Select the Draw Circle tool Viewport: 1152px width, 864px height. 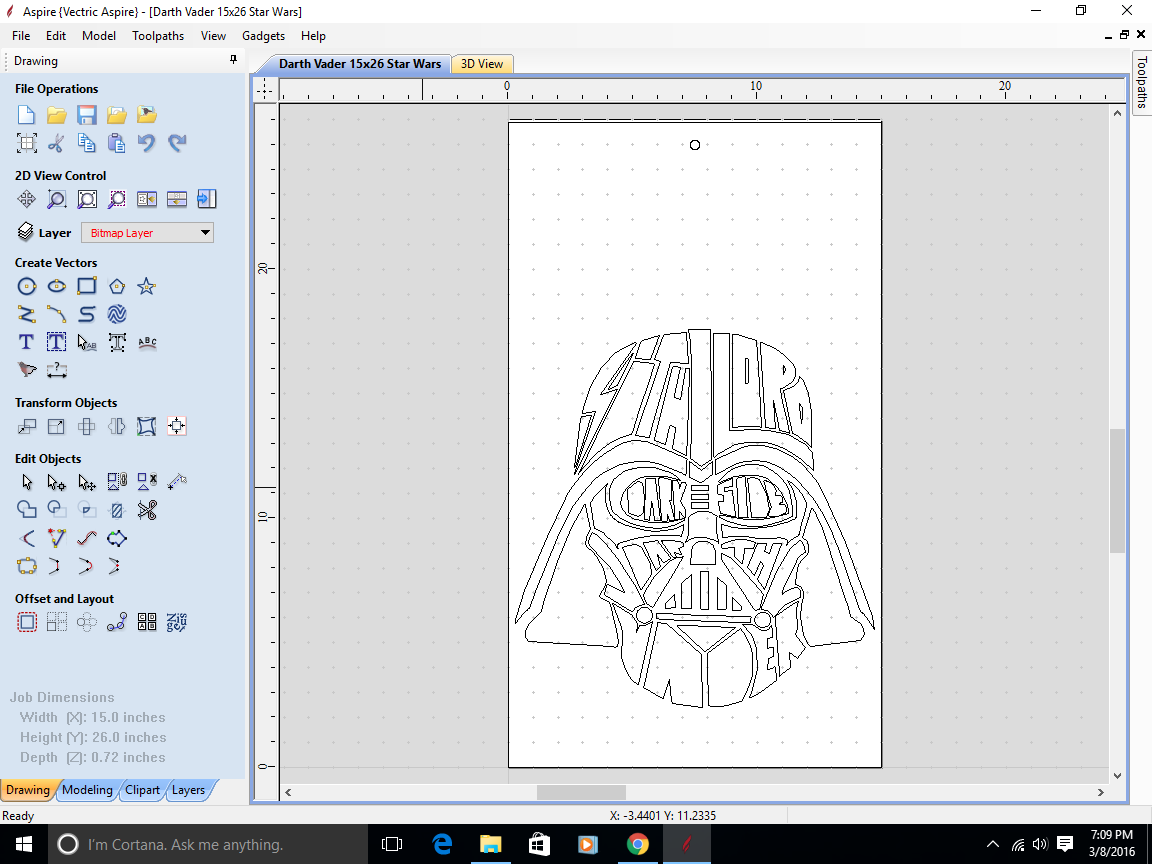coord(27,286)
